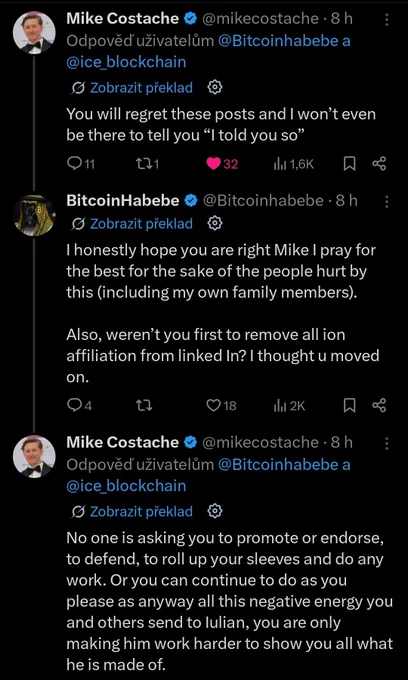Open more options menu on BitcoinHabebe's tweet
Image resolution: width=408 pixels, height=680 pixels.
pyautogui.click(x=387, y=201)
